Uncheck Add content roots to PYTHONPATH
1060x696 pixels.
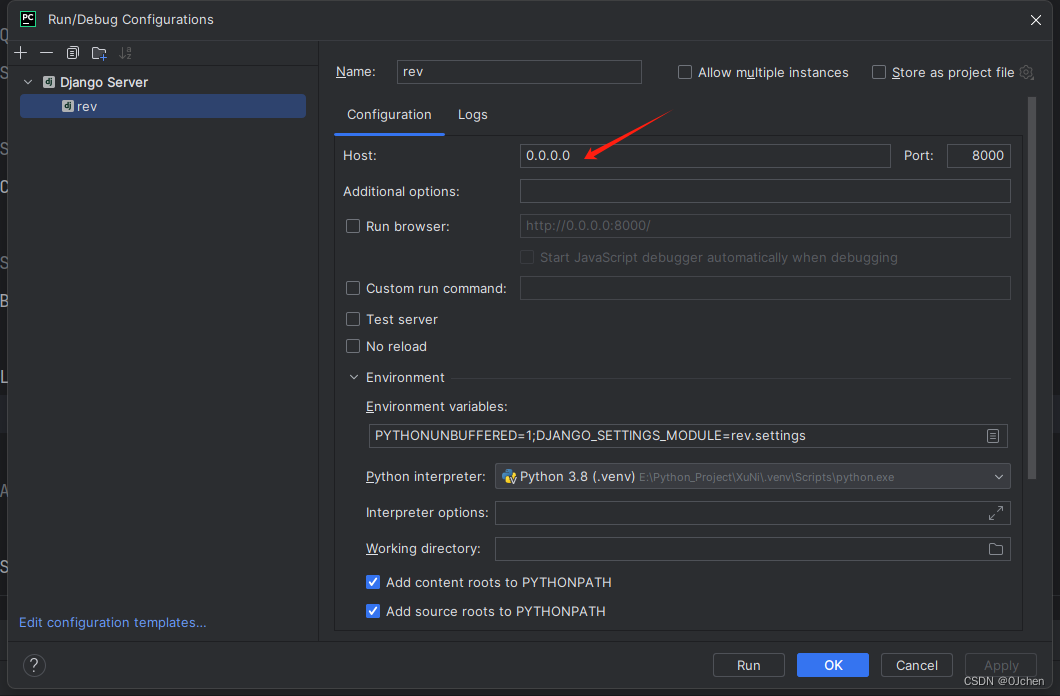click(x=372, y=582)
